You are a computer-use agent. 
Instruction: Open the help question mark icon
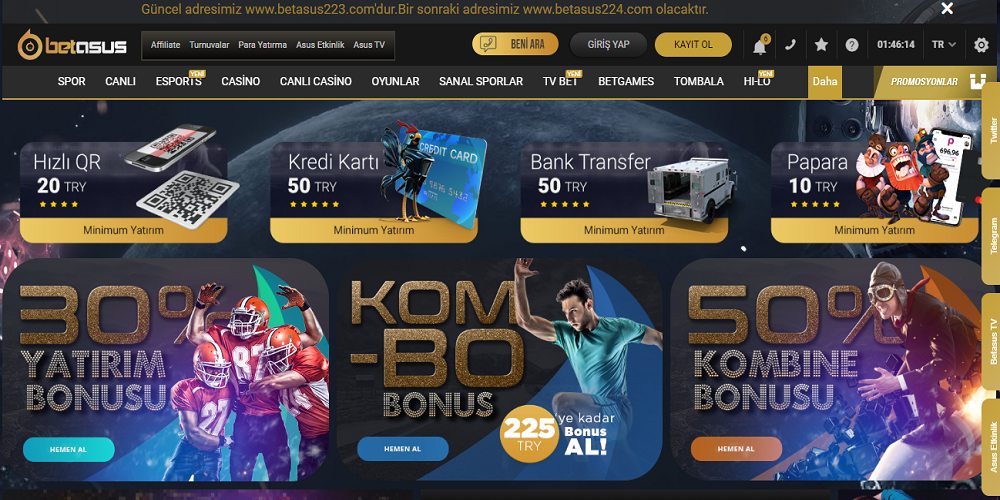(x=852, y=45)
